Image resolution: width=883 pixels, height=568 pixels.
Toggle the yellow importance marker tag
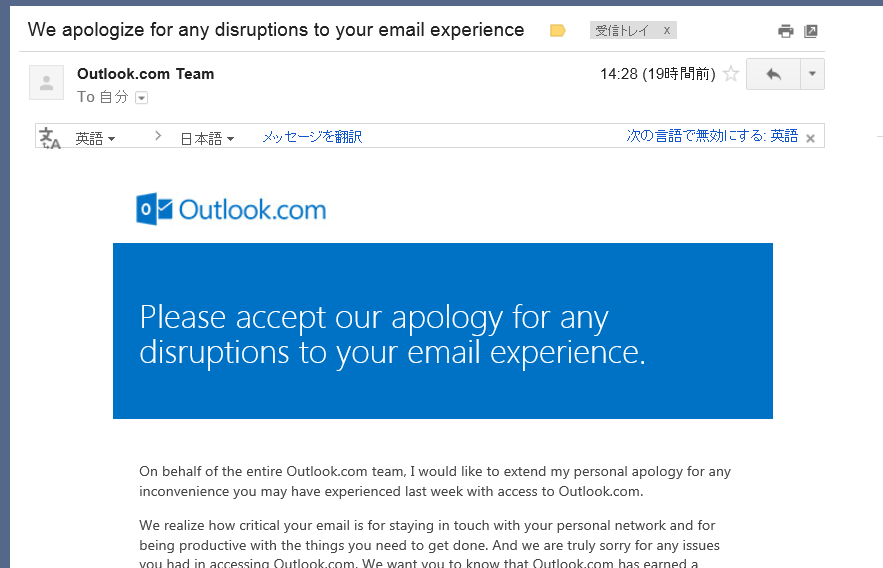(x=558, y=30)
